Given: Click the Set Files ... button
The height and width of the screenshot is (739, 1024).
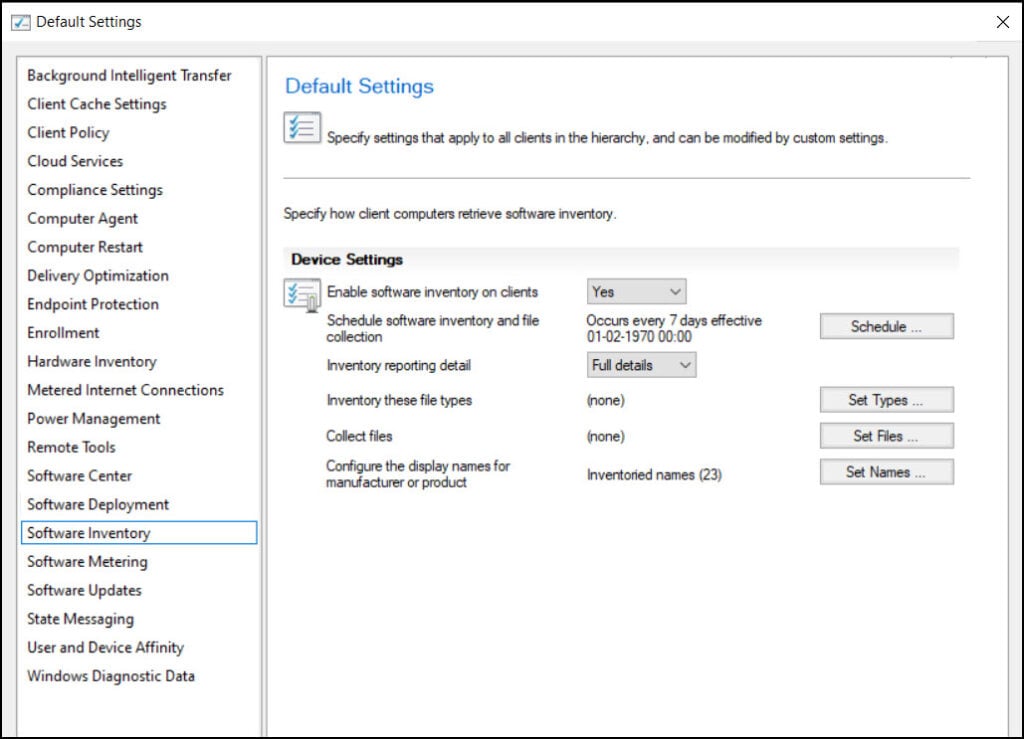Looking at the screenshot, I should click(886, 436).
